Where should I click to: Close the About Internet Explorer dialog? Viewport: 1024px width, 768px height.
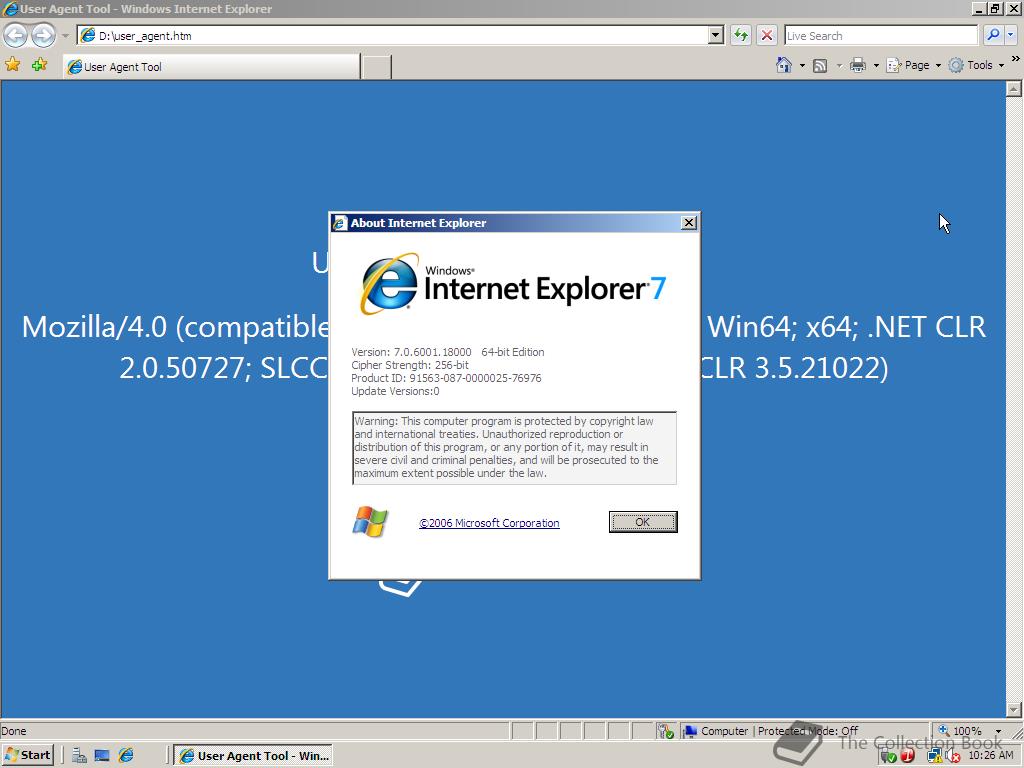point(688,223)
